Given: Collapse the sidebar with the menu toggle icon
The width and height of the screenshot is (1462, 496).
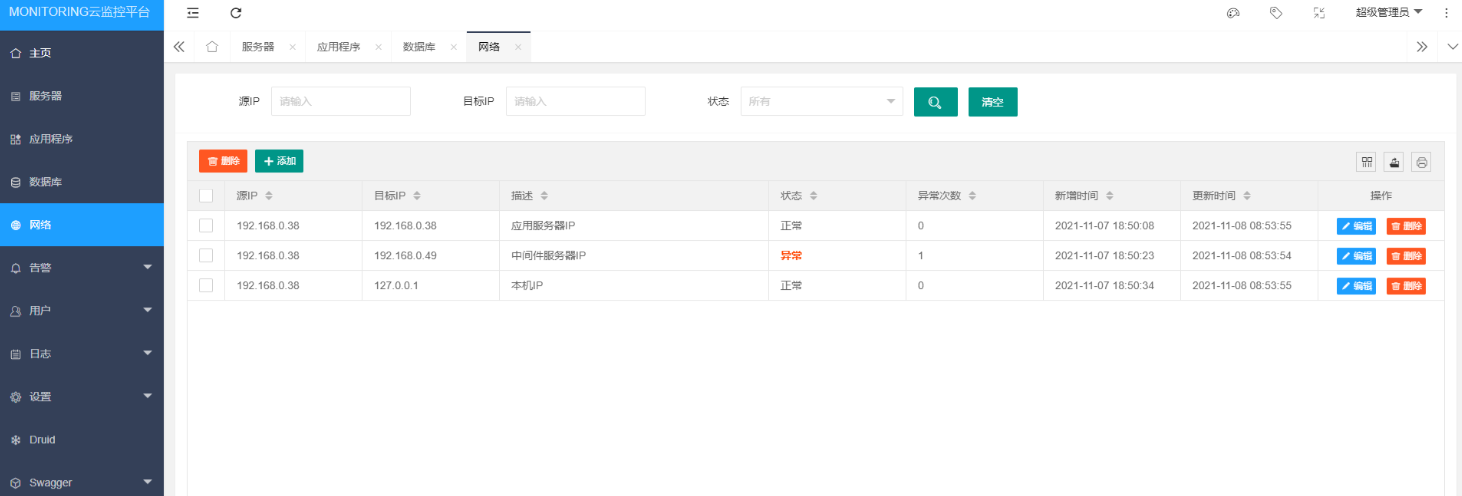Looking at the screenshot, I should click(193, 13).
